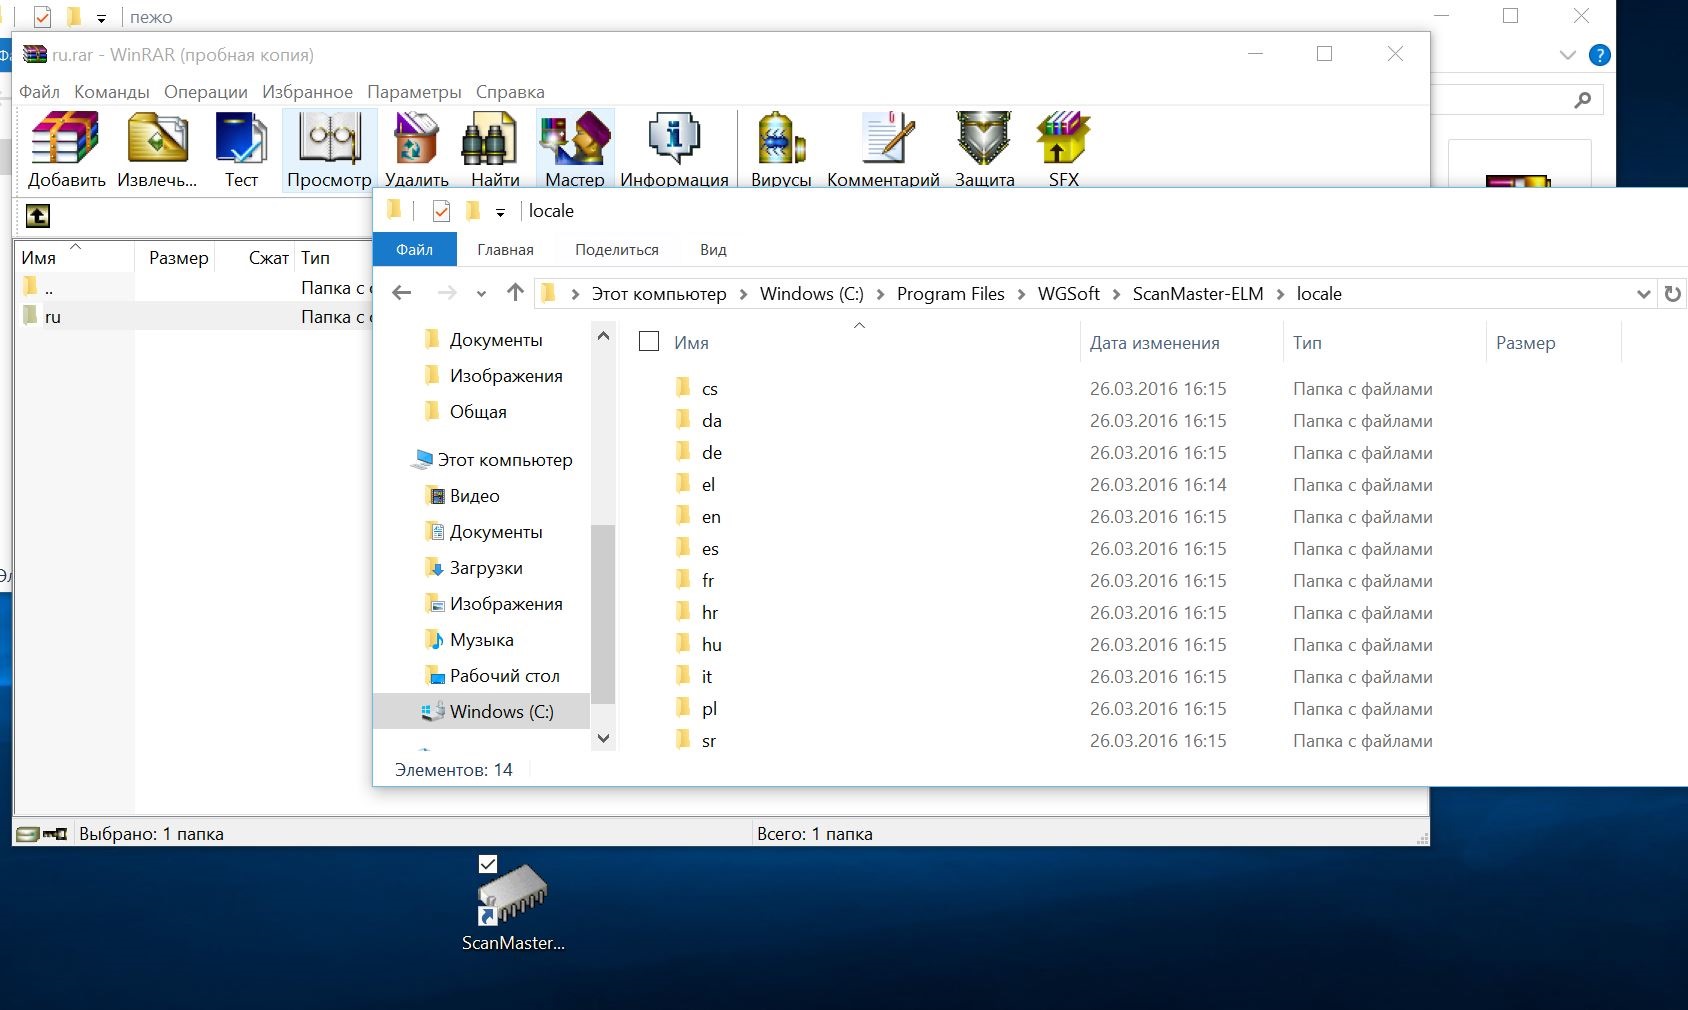Expand the breadcrumb arrow after Windows (C:)
This screenshot has width=1688, height=1010.
880,294
